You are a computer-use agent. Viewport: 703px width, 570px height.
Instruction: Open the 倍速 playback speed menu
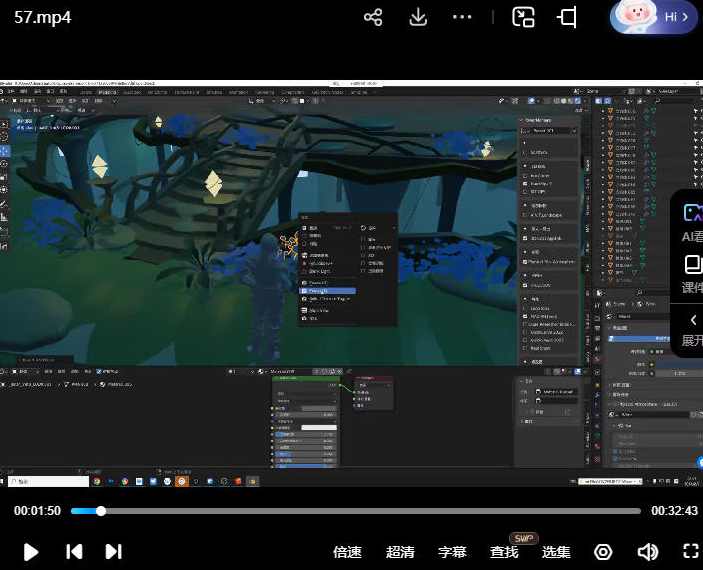347,552
